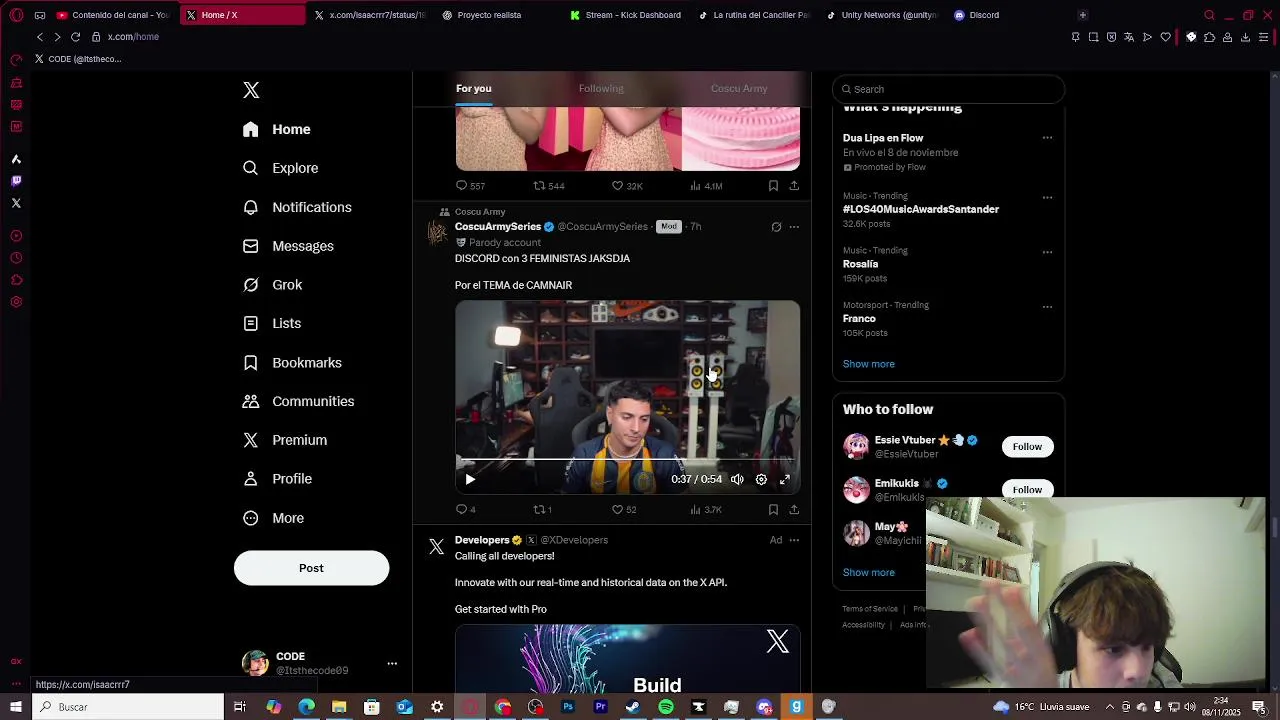The height and width of the screenshot is (720, 1280).
Task: Click the Windows Start button
Action: [16, 707]
